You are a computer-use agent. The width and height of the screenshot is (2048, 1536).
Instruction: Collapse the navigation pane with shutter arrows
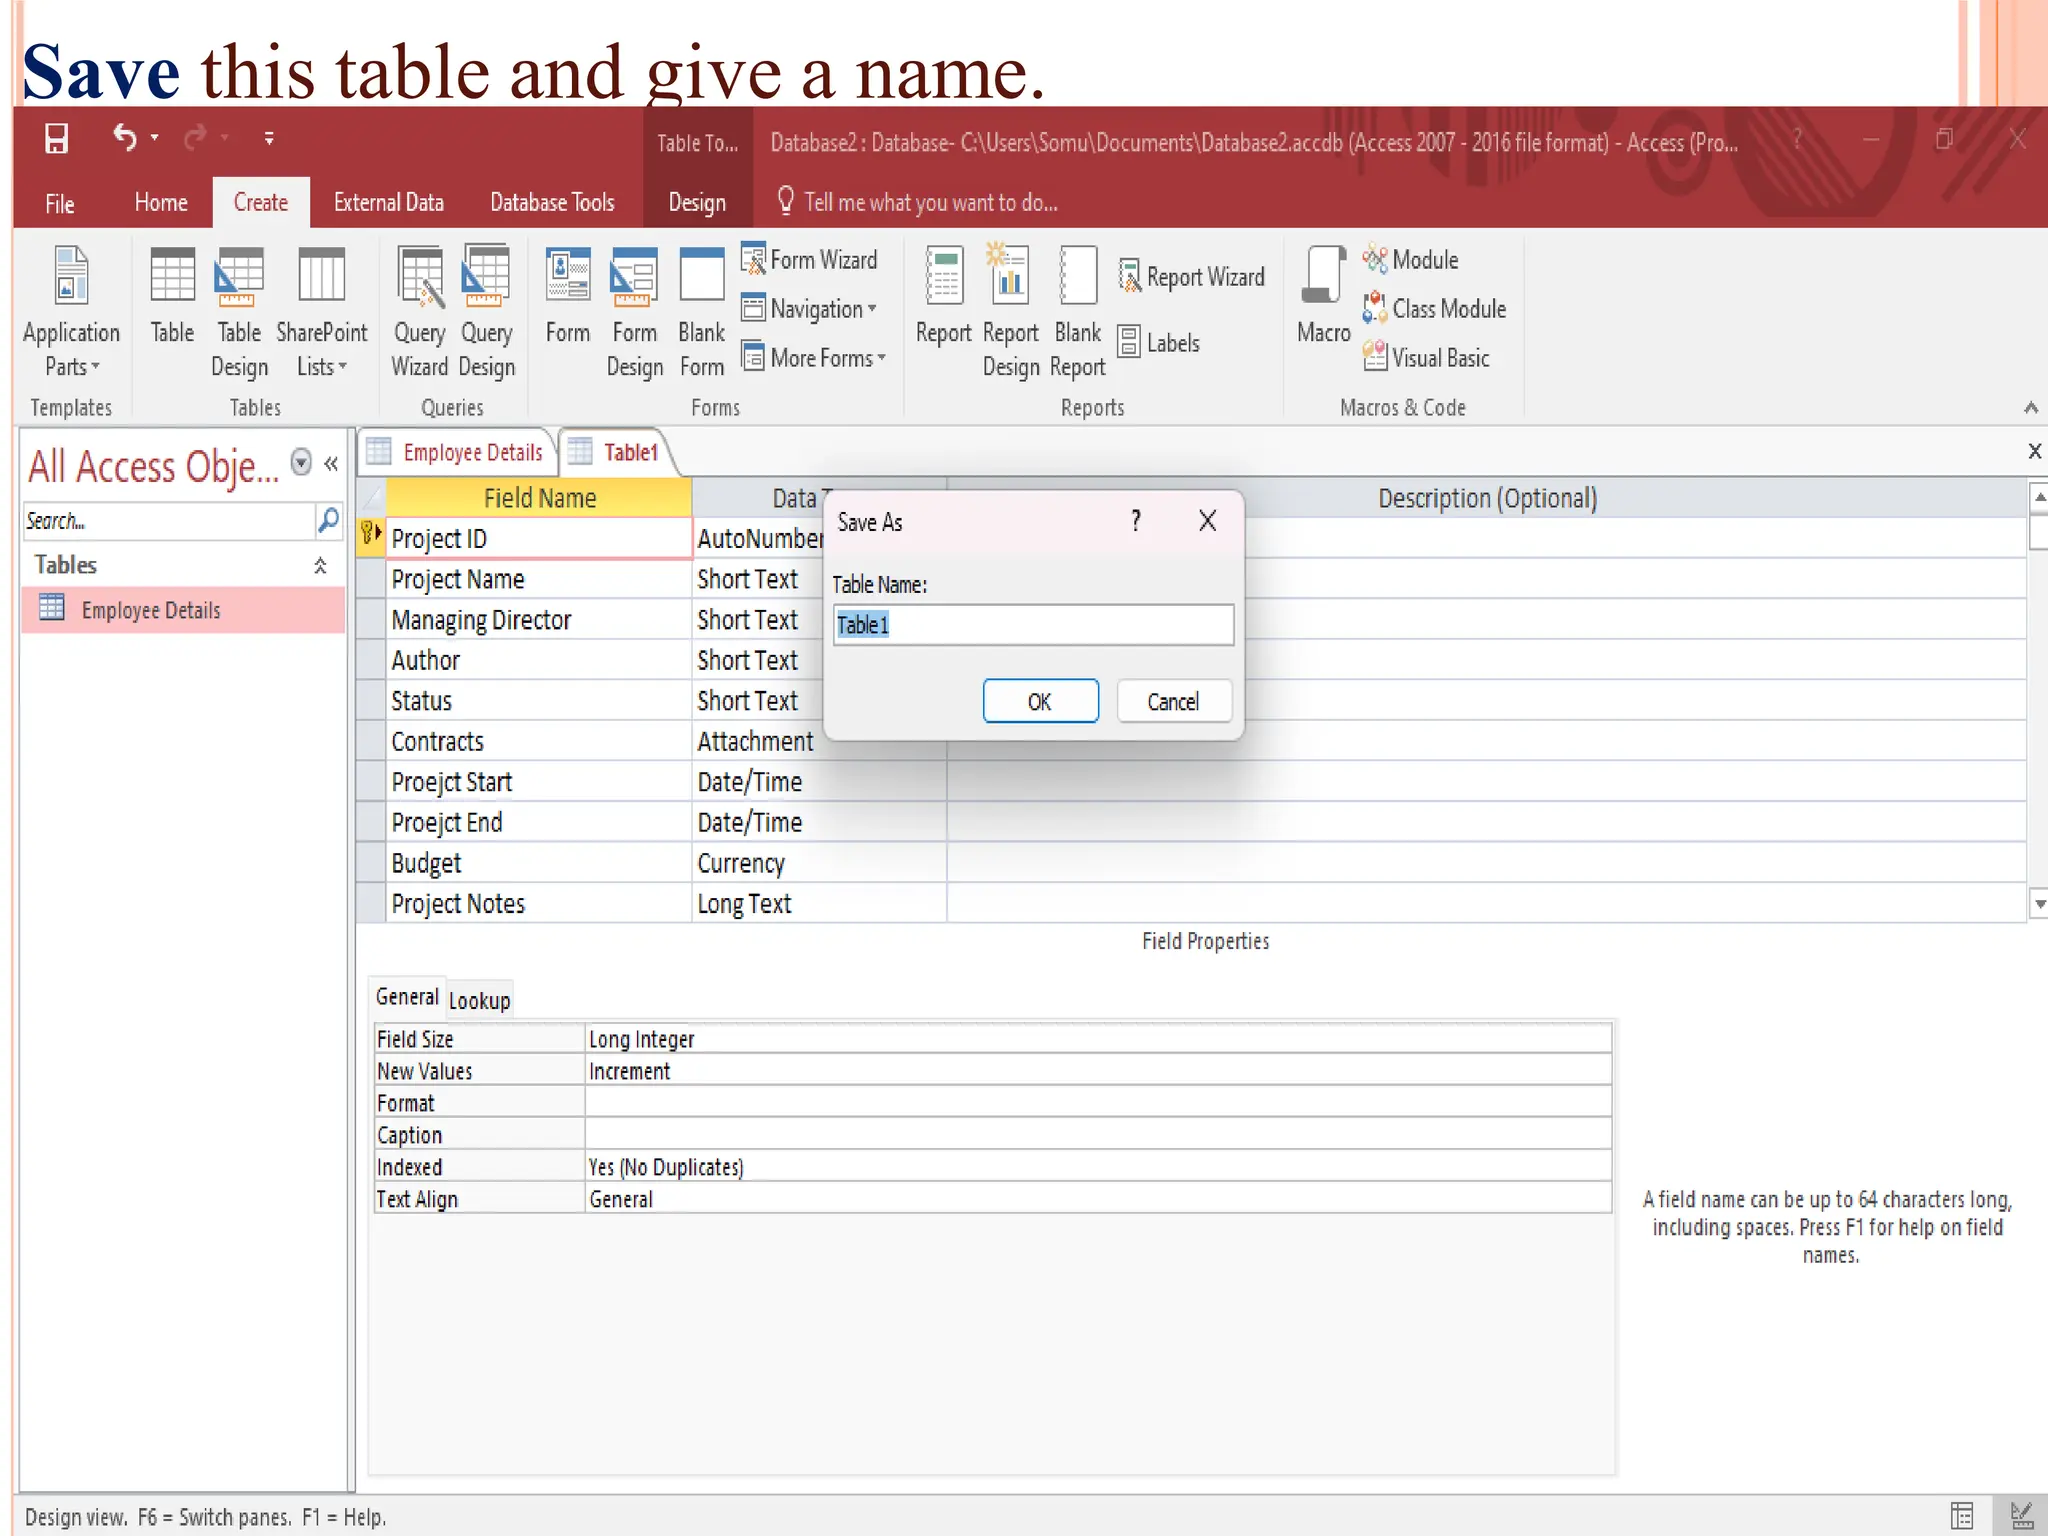[331, 463]
